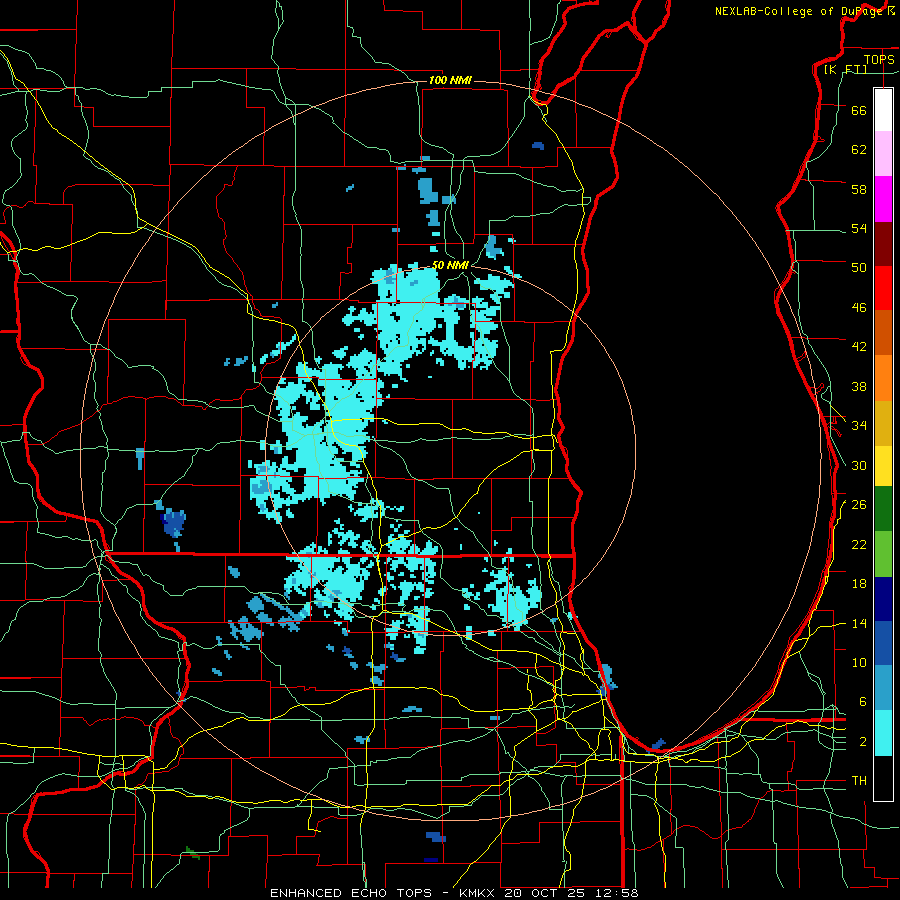
Task: Click the legend value "38"
Action: (859, 387)
